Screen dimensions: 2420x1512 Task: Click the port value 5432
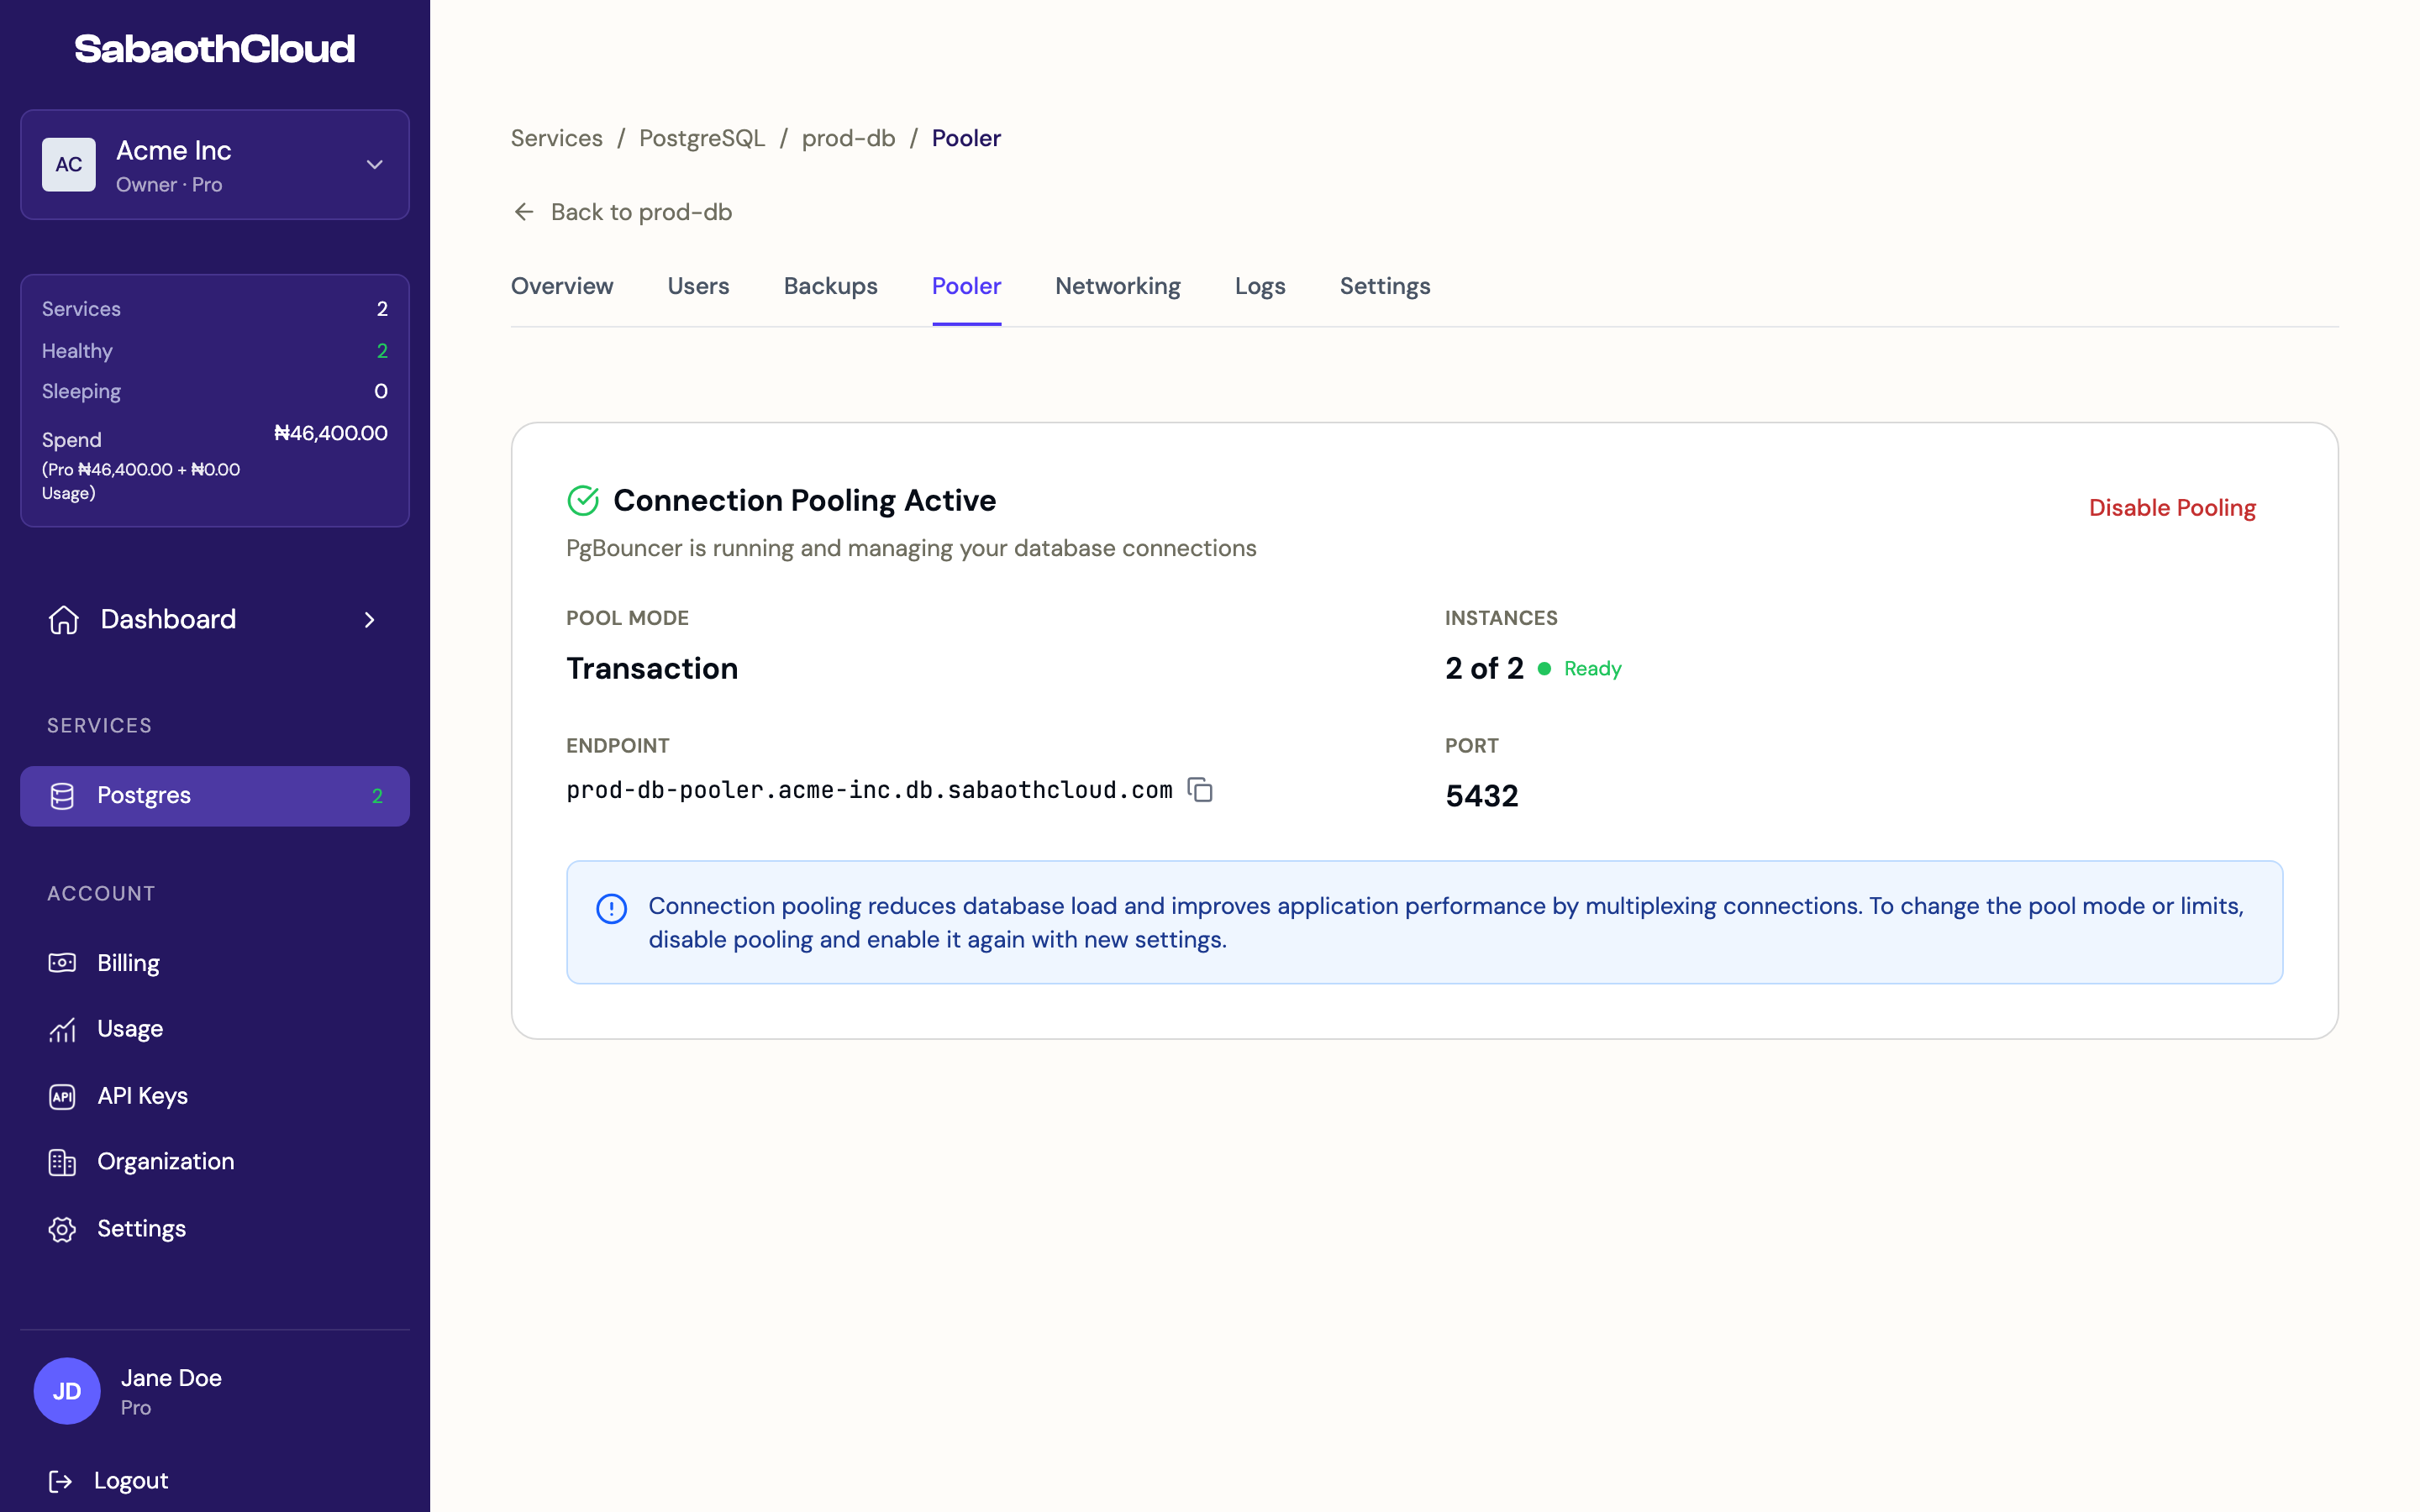1482,796
